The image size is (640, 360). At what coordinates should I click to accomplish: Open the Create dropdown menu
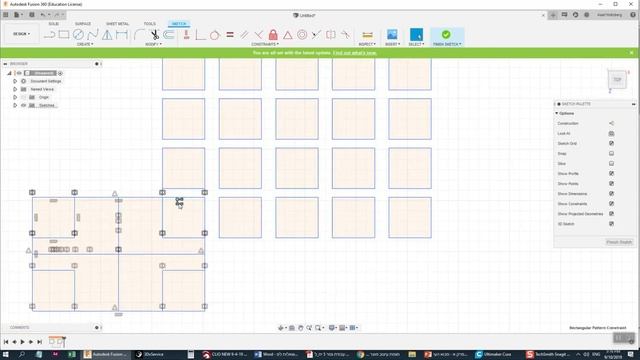[x=85, y=44]
